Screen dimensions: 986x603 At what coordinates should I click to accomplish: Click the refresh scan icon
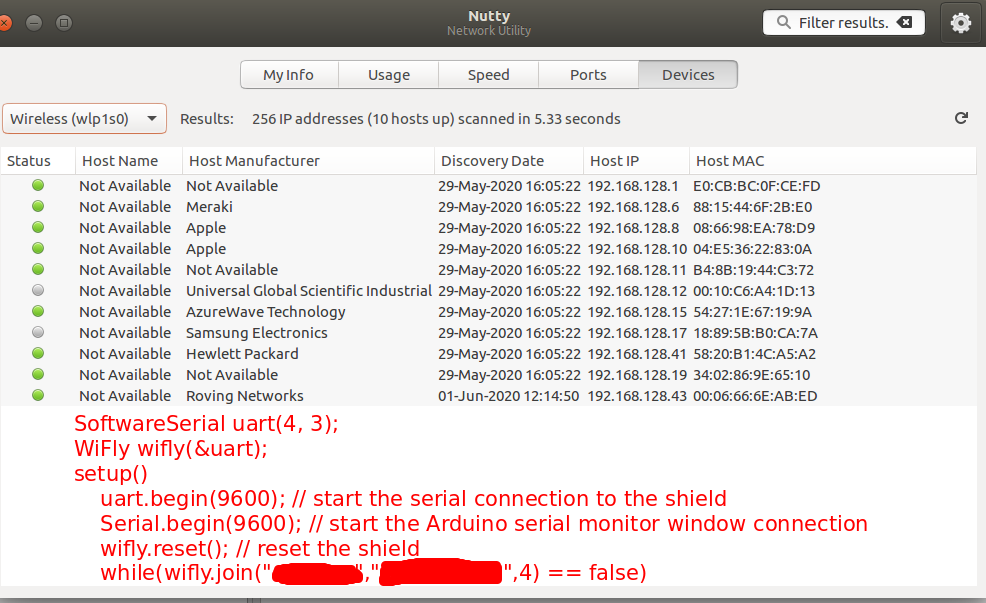click(x=961, y=119)
